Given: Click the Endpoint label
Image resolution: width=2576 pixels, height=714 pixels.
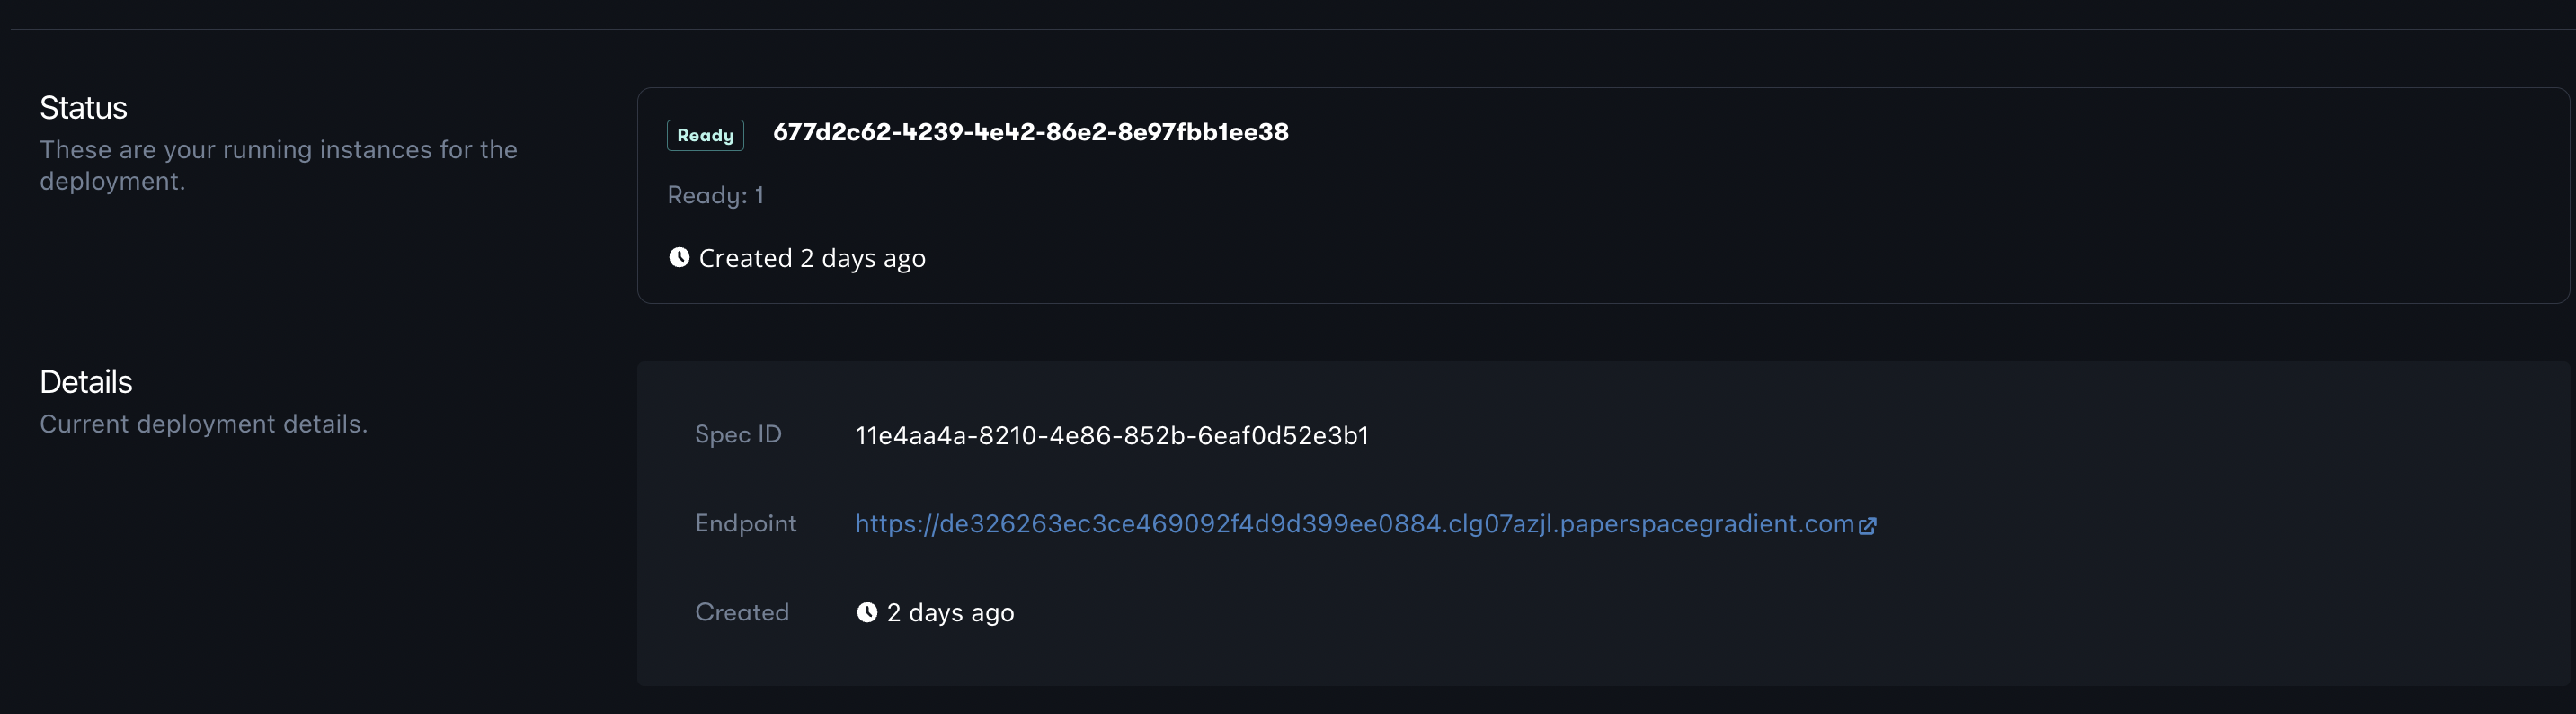Looking at the screenshot, I should [x=745, y=523].
